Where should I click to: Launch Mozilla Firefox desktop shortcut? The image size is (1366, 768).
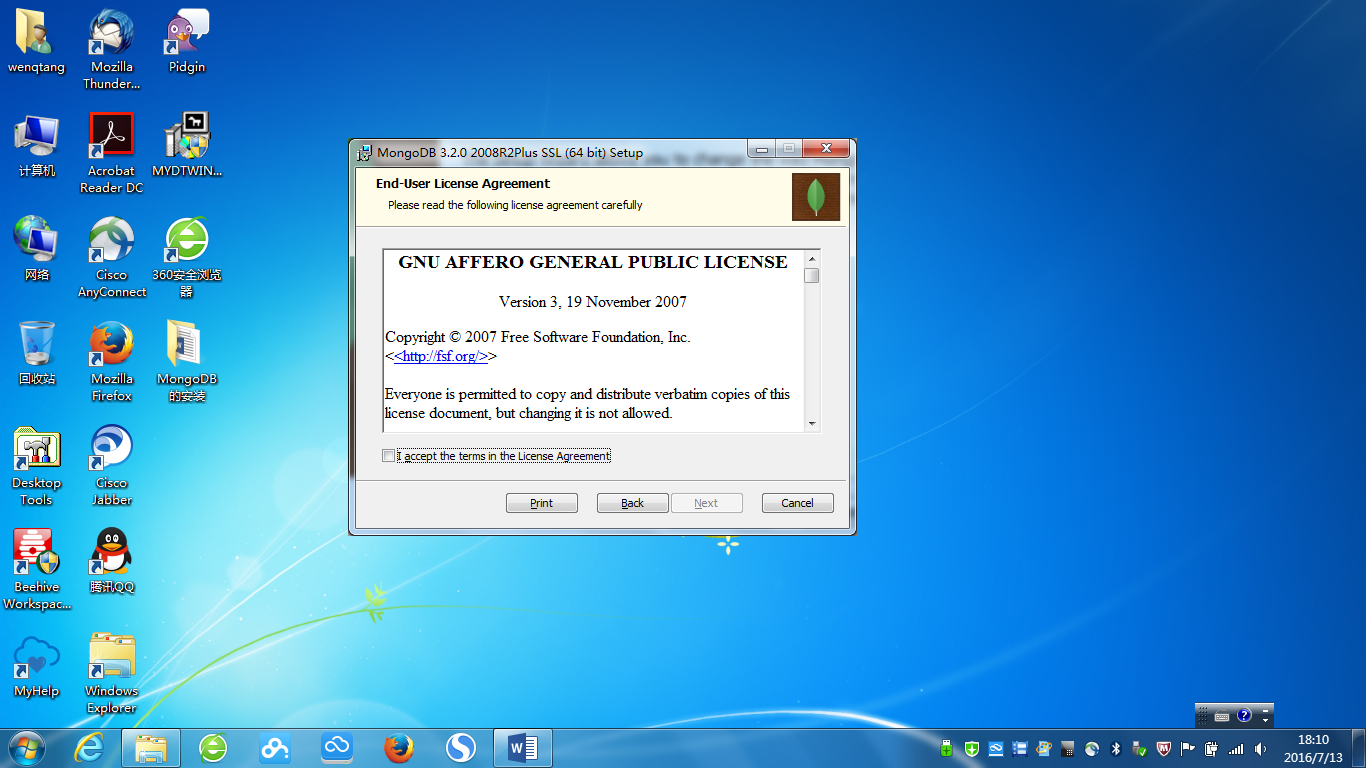click(x=112, y=361)
